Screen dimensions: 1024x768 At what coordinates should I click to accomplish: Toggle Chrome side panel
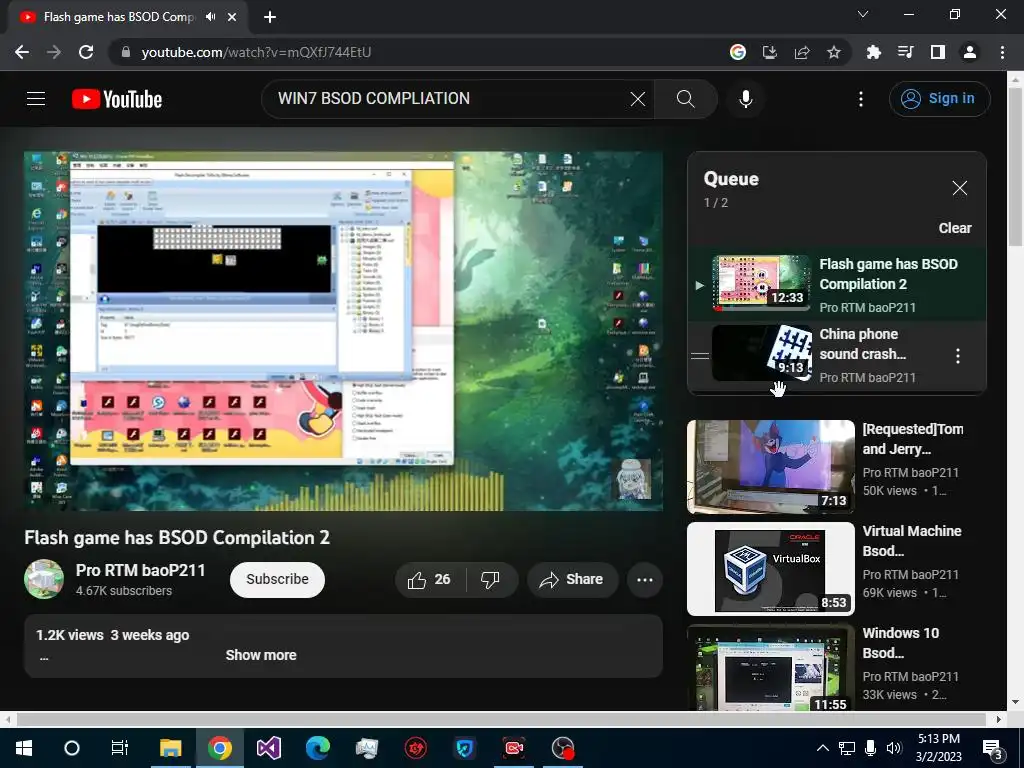pos(938,52)
